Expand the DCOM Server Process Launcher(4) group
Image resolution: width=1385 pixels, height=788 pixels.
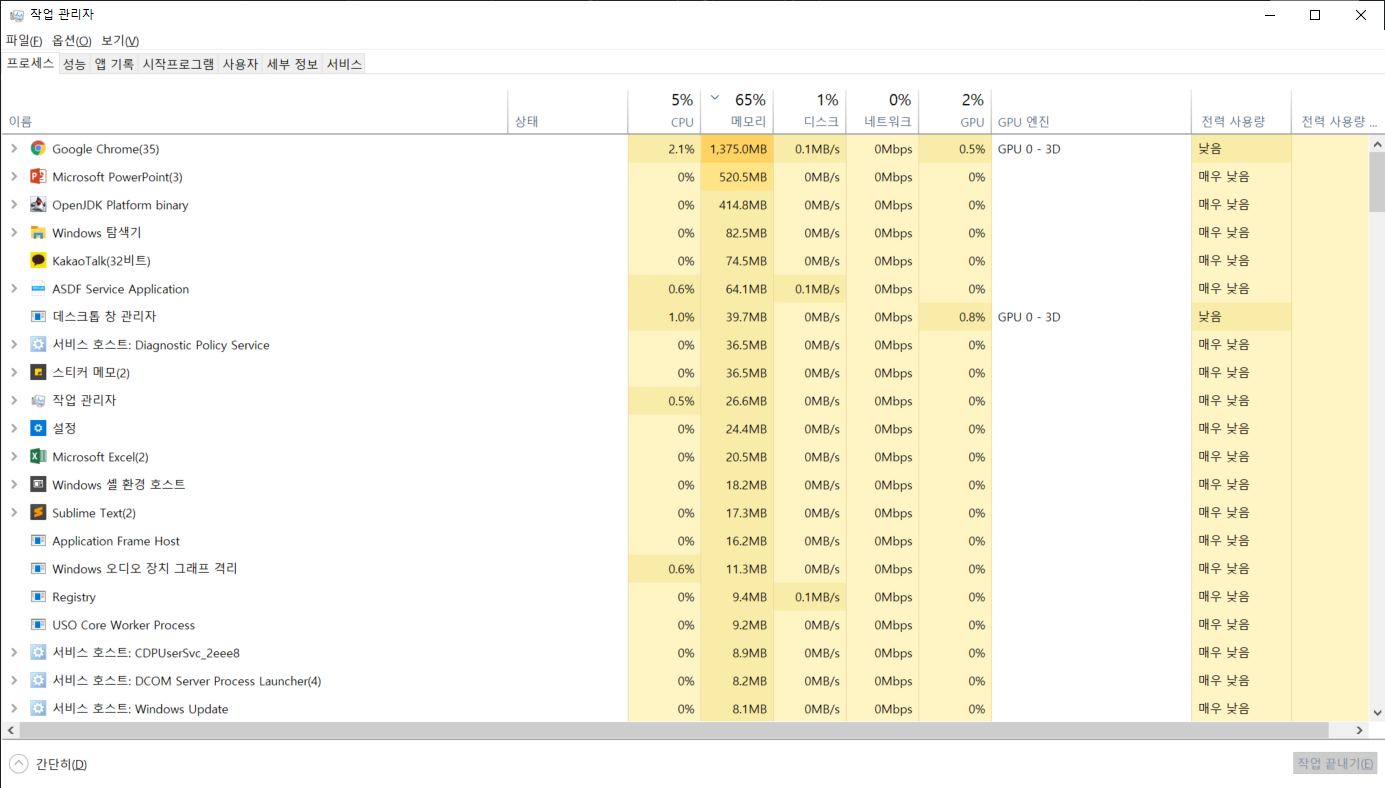tap(14, 680)
